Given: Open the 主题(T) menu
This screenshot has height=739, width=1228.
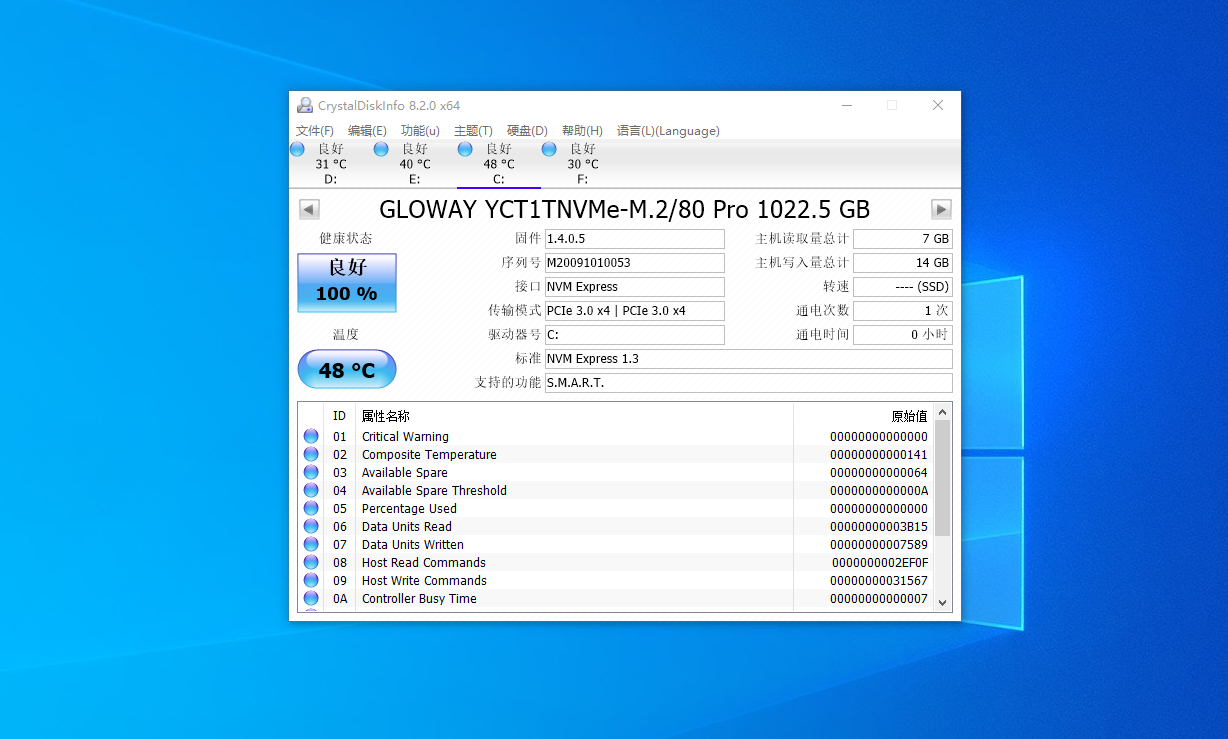Looking at the screenshot, I should point(473,131).
